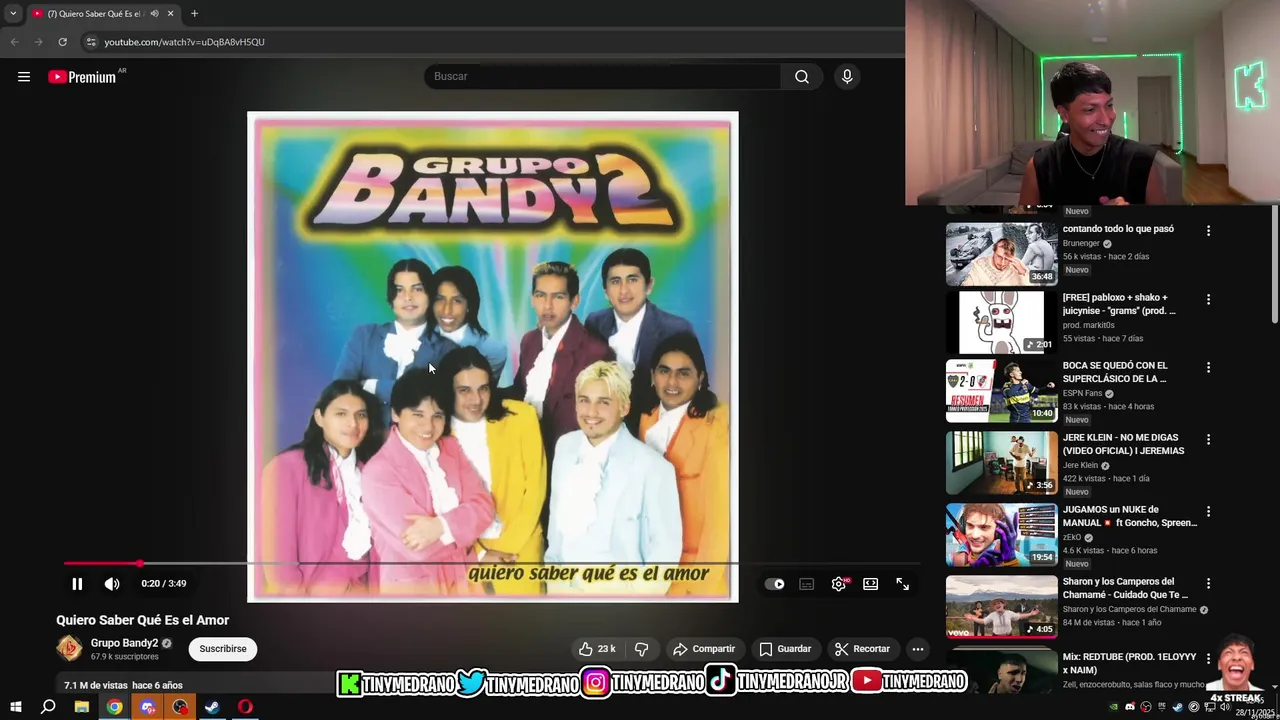
Task: Open player settings gear
Action: point(839,584)
